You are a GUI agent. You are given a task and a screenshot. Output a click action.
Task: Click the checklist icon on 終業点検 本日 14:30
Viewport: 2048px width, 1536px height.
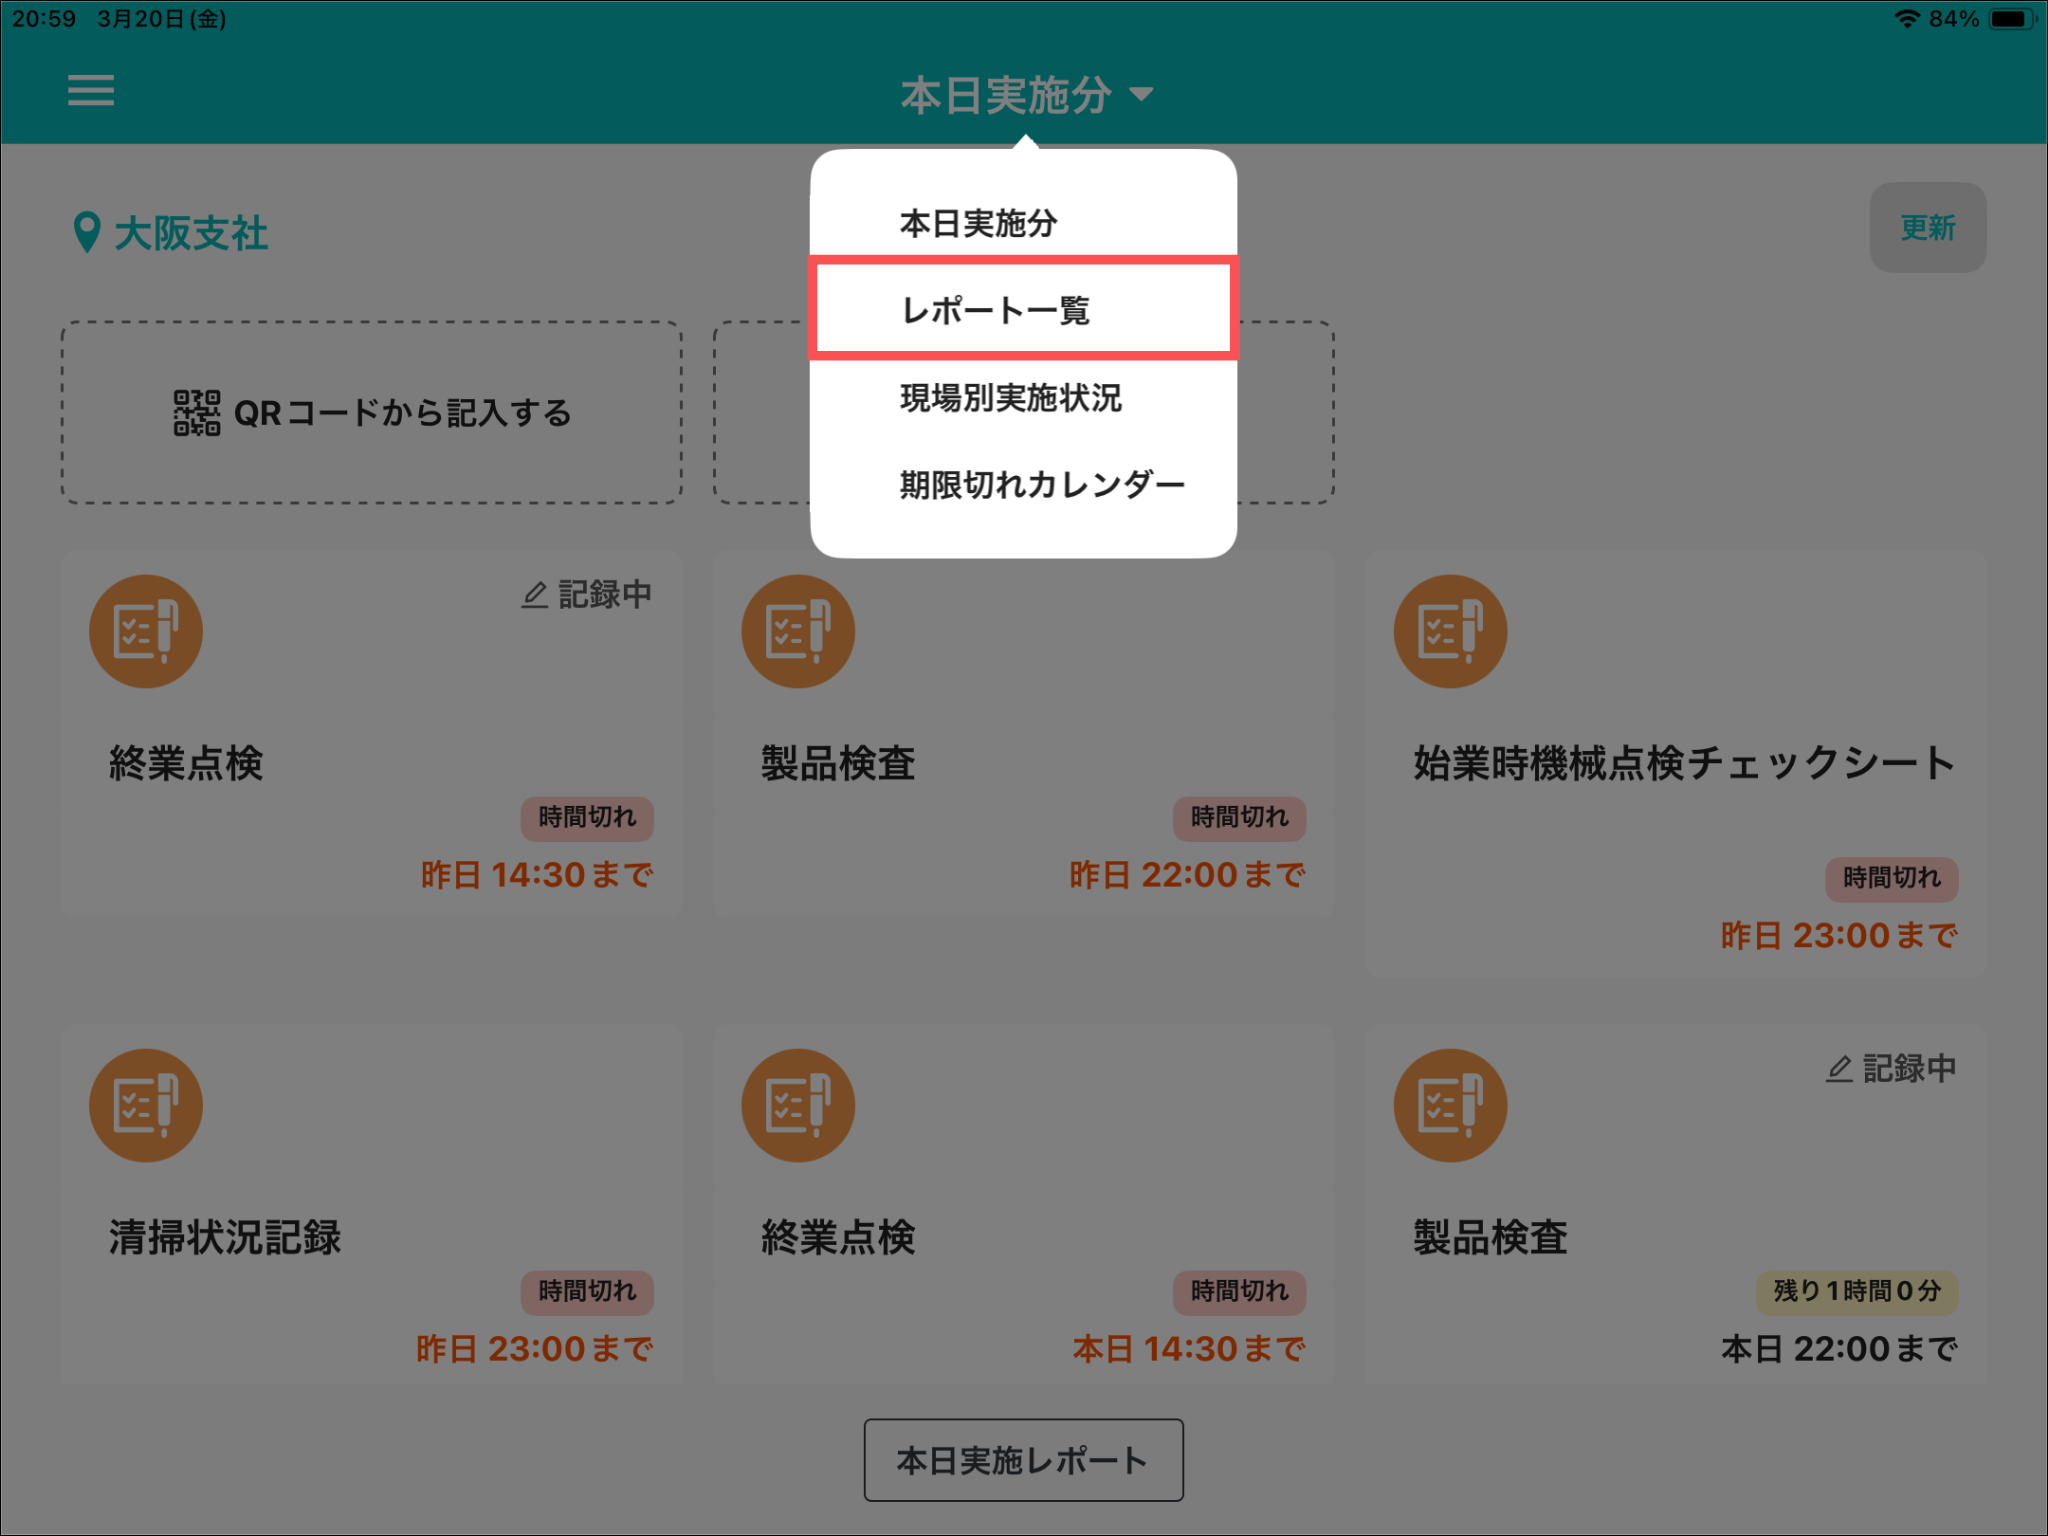[798, 1105]
